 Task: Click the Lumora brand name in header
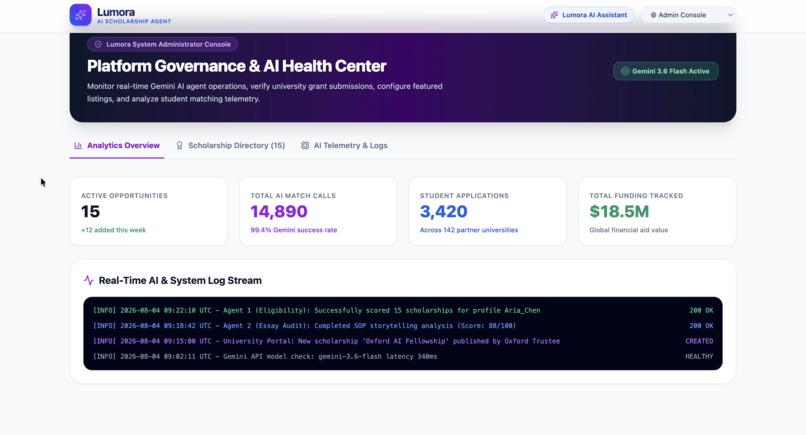116,12
